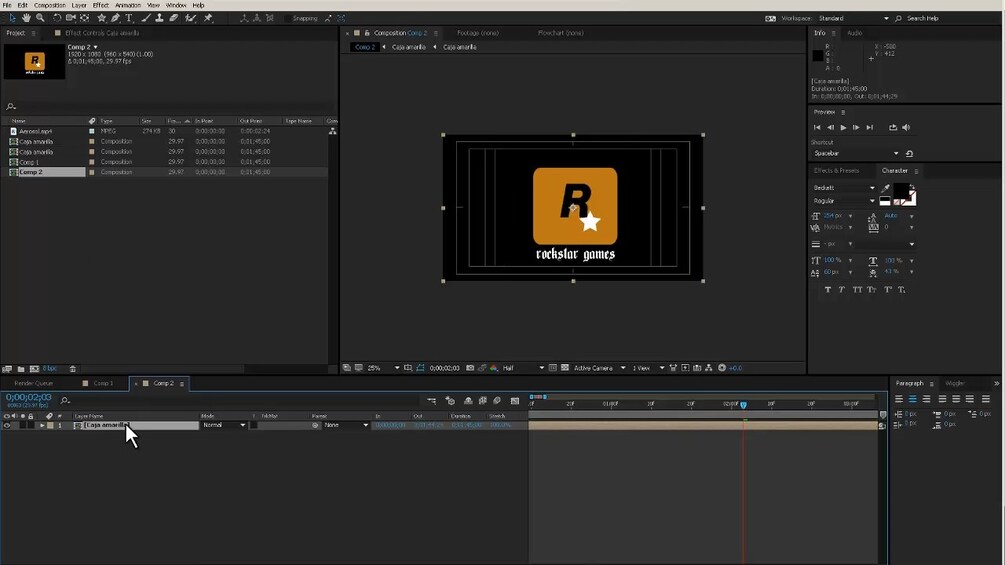The image size is (1005, 565).
Task: Switch to Effect Controls Caja amarilla tab
Action: [x=102, y=33]
